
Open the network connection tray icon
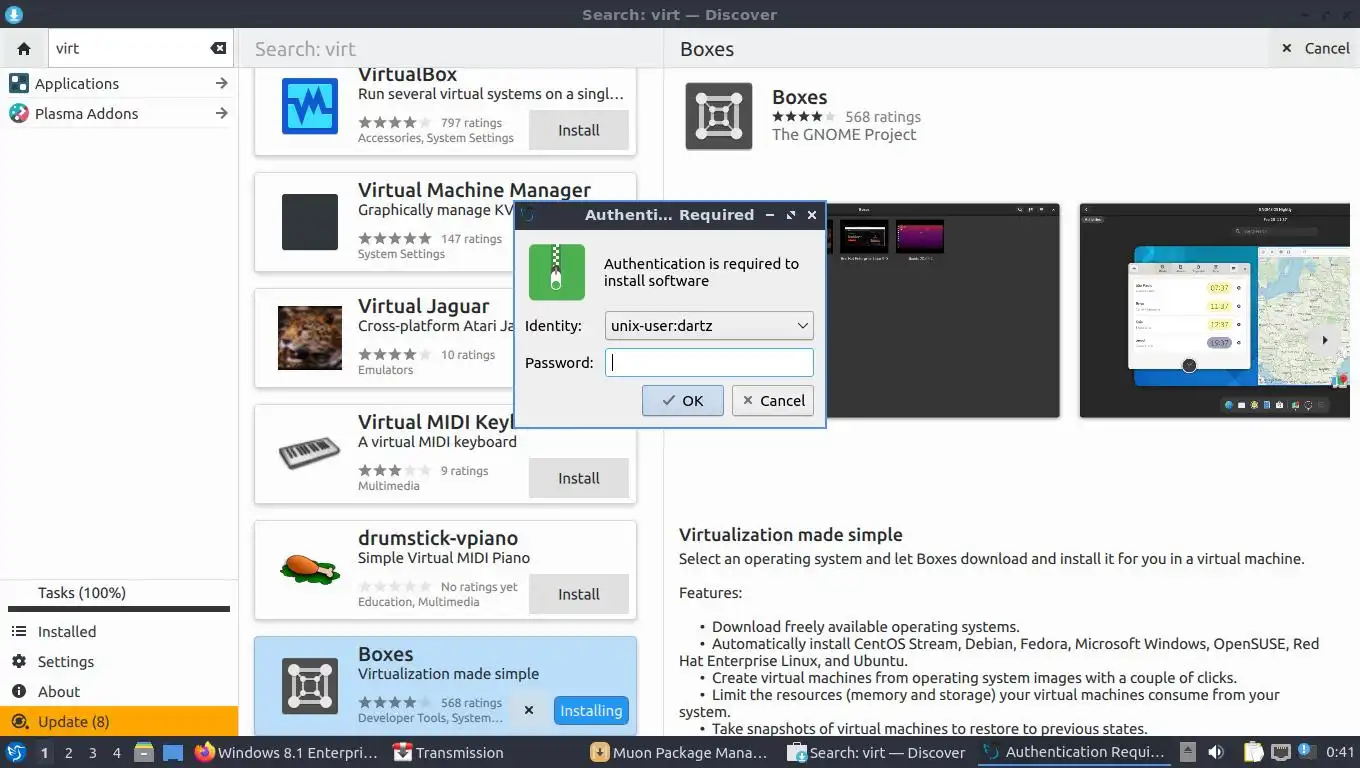(x=1281, y=752)
